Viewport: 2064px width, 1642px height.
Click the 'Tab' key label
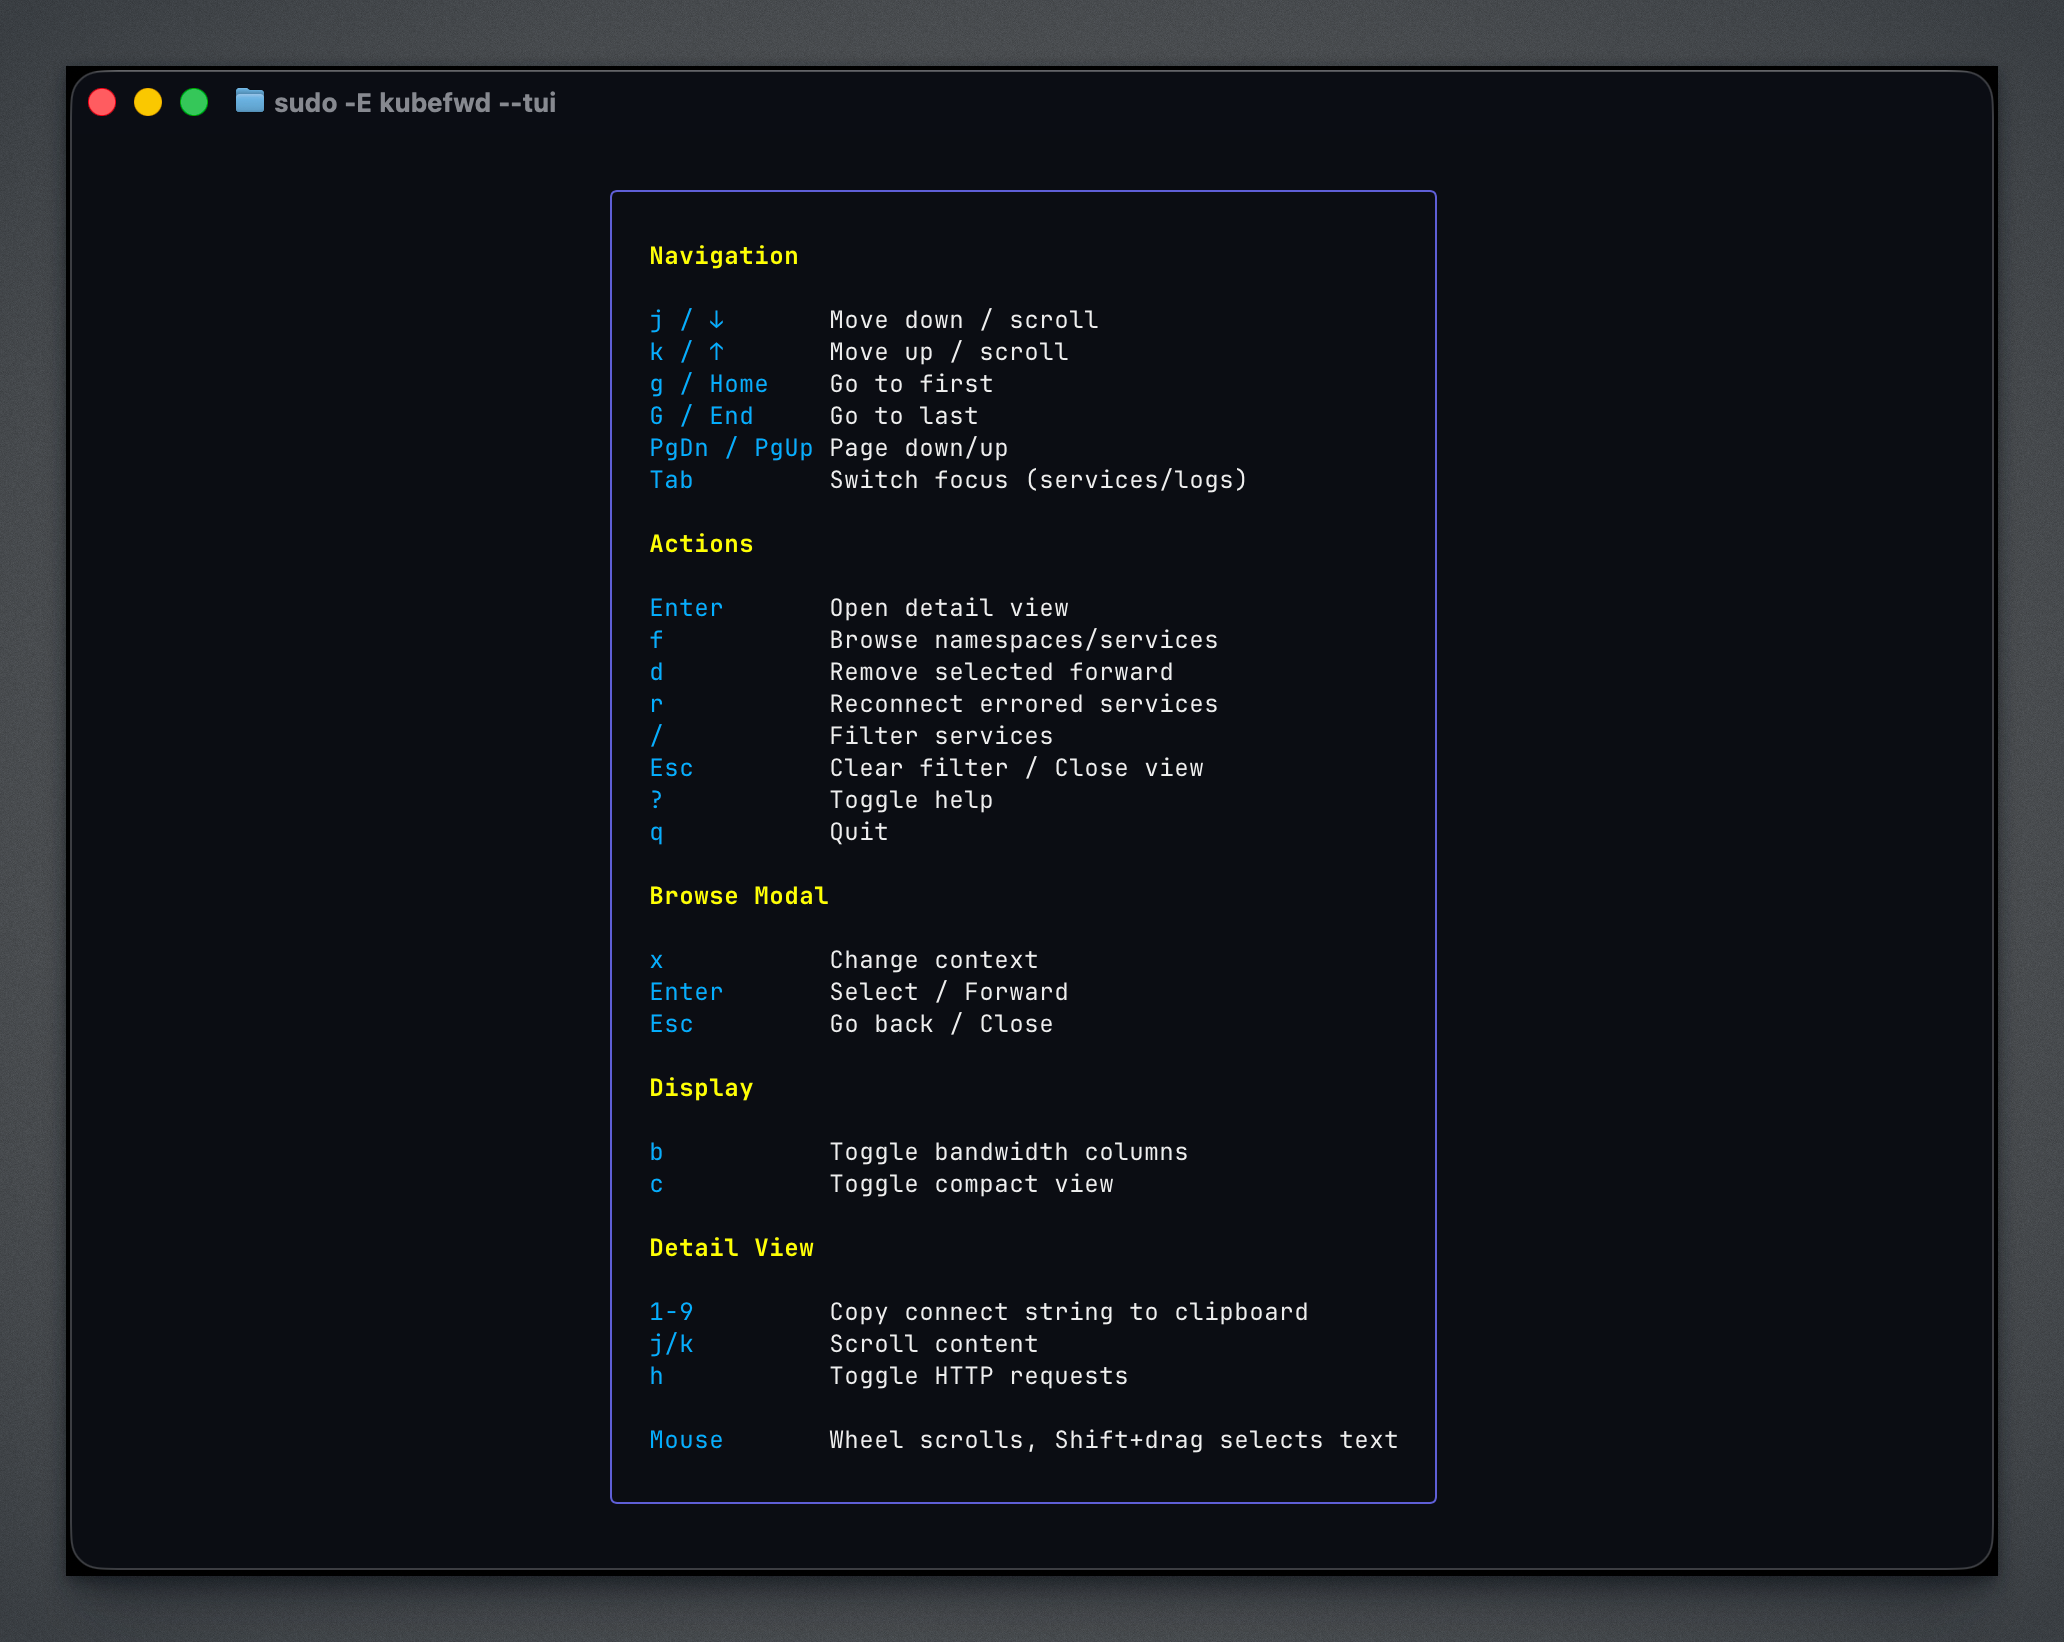click(x=671, y=480)
